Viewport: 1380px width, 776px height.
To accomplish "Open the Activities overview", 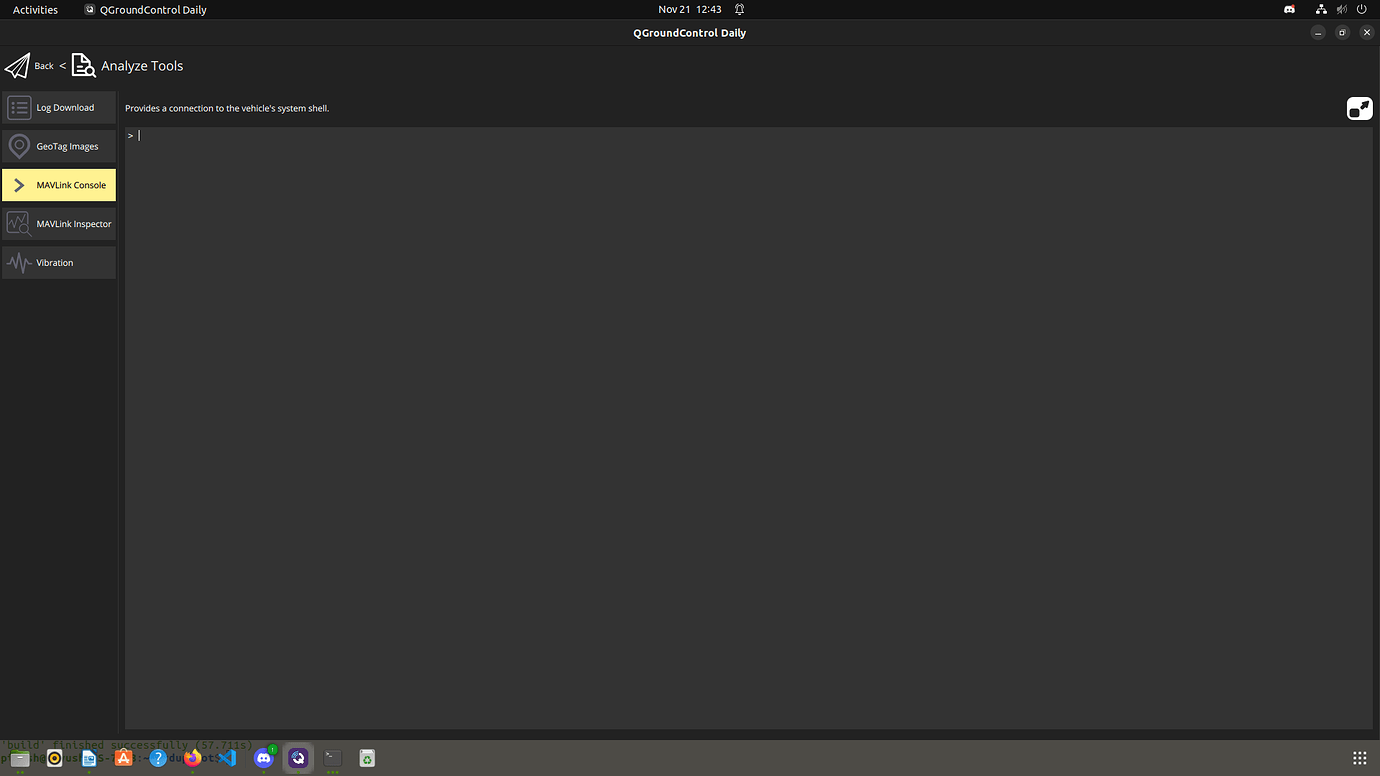I will pos(35,10).
